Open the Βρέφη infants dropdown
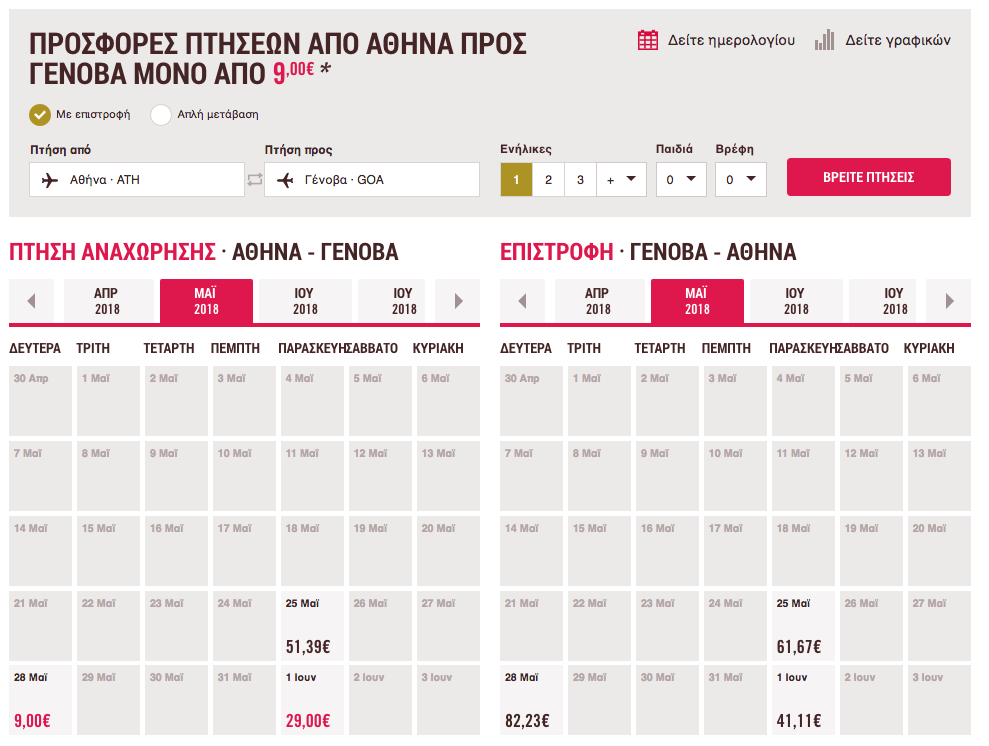Screen dimensions: 989x746 click(x=740, y=180)
